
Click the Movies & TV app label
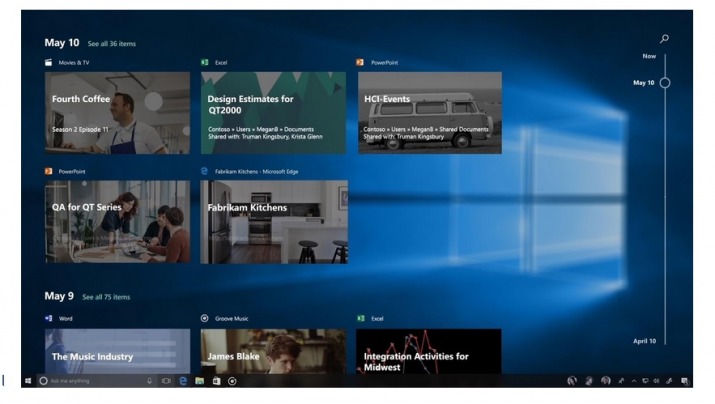click(x=74, y=63)
